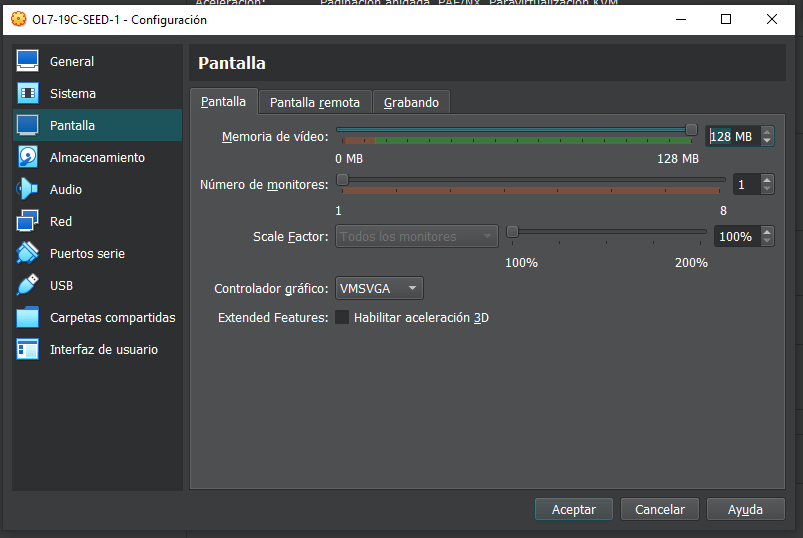The width and height of the screenshot is (803, 538).
Task: Click the Cancelar button
Action: pos(659,509)
